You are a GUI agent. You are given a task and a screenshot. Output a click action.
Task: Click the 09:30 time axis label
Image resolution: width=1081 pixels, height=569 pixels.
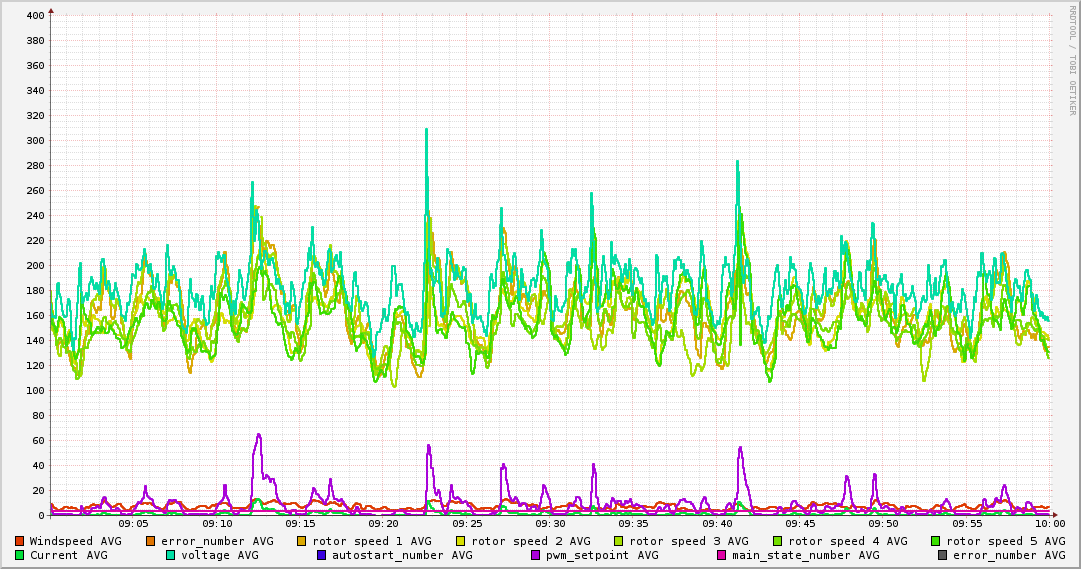pyautogui.click(x=550, y=524)
